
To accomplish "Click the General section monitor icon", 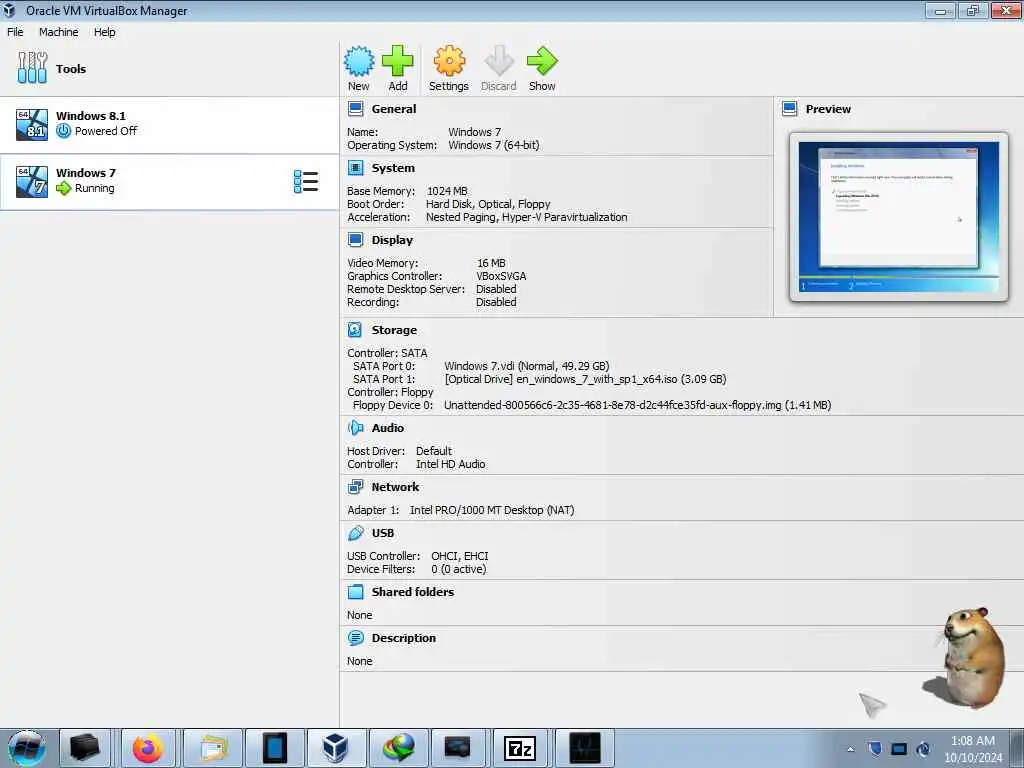I will point(355,109).
